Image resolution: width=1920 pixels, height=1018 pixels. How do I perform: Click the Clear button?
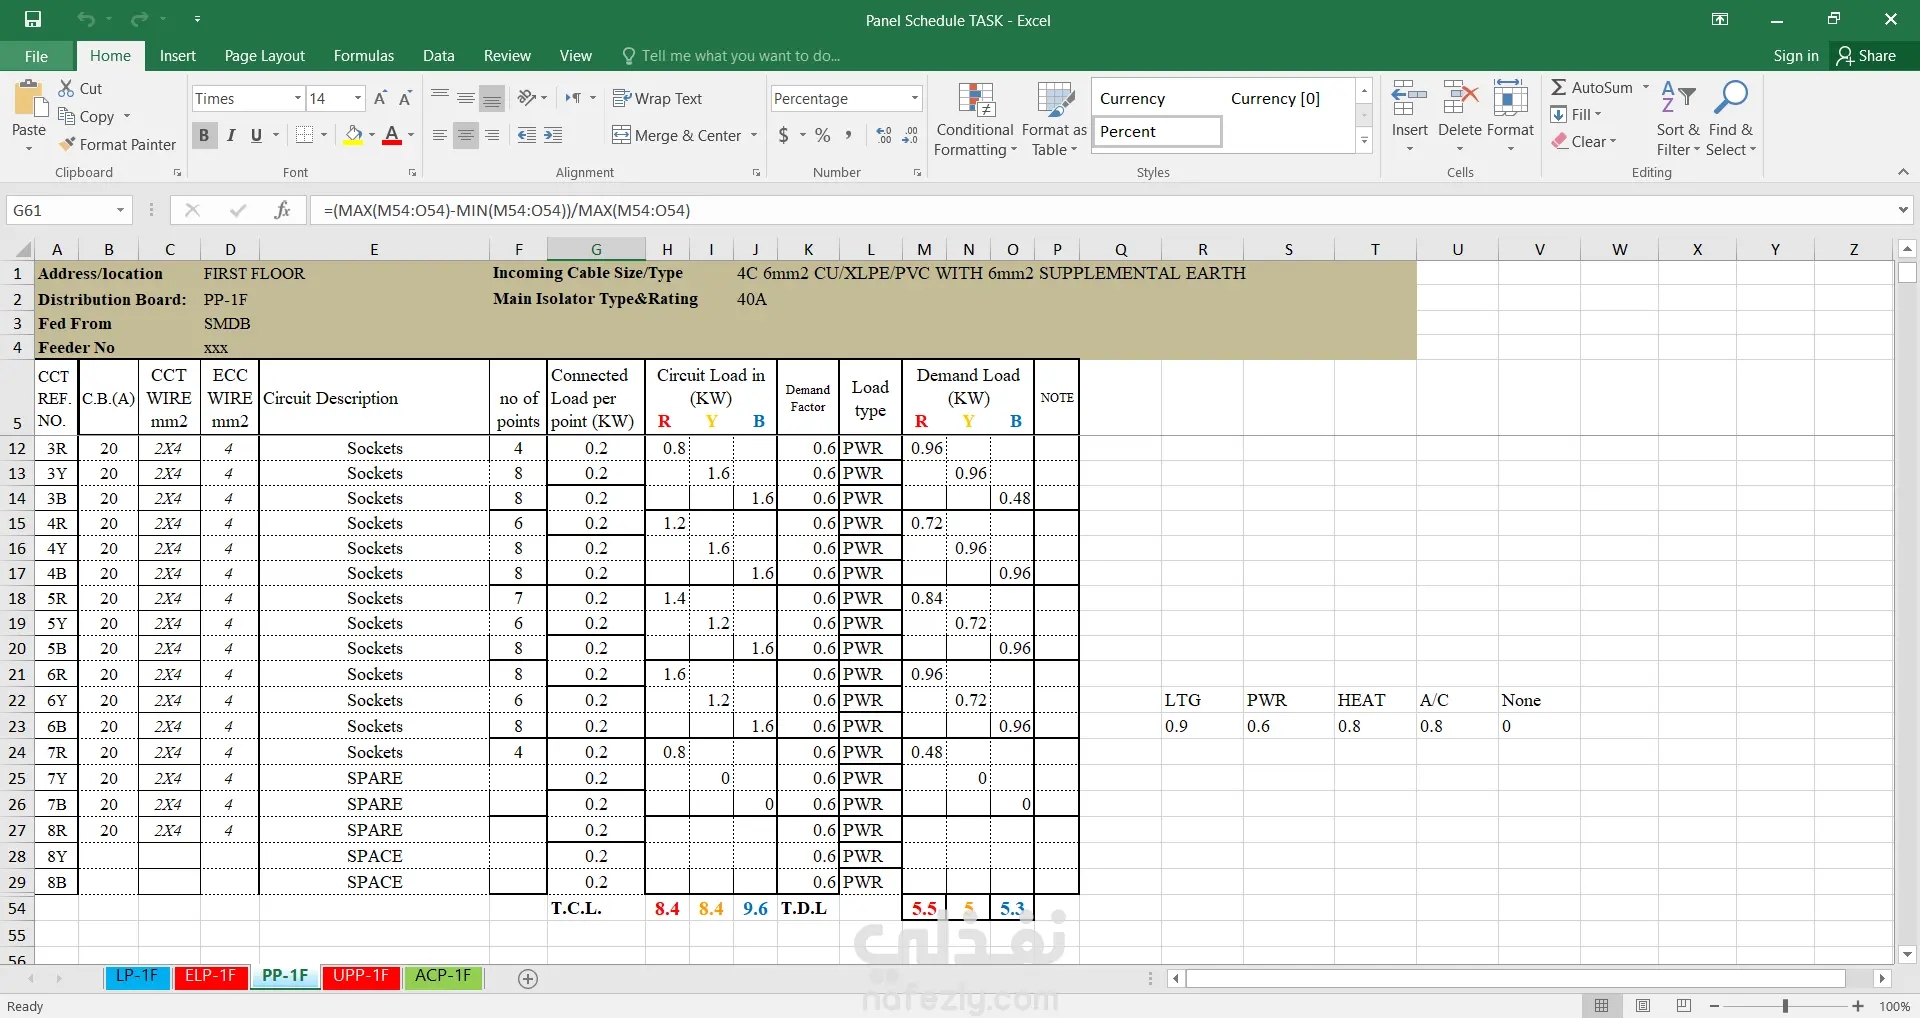(x=1584, y=142)
